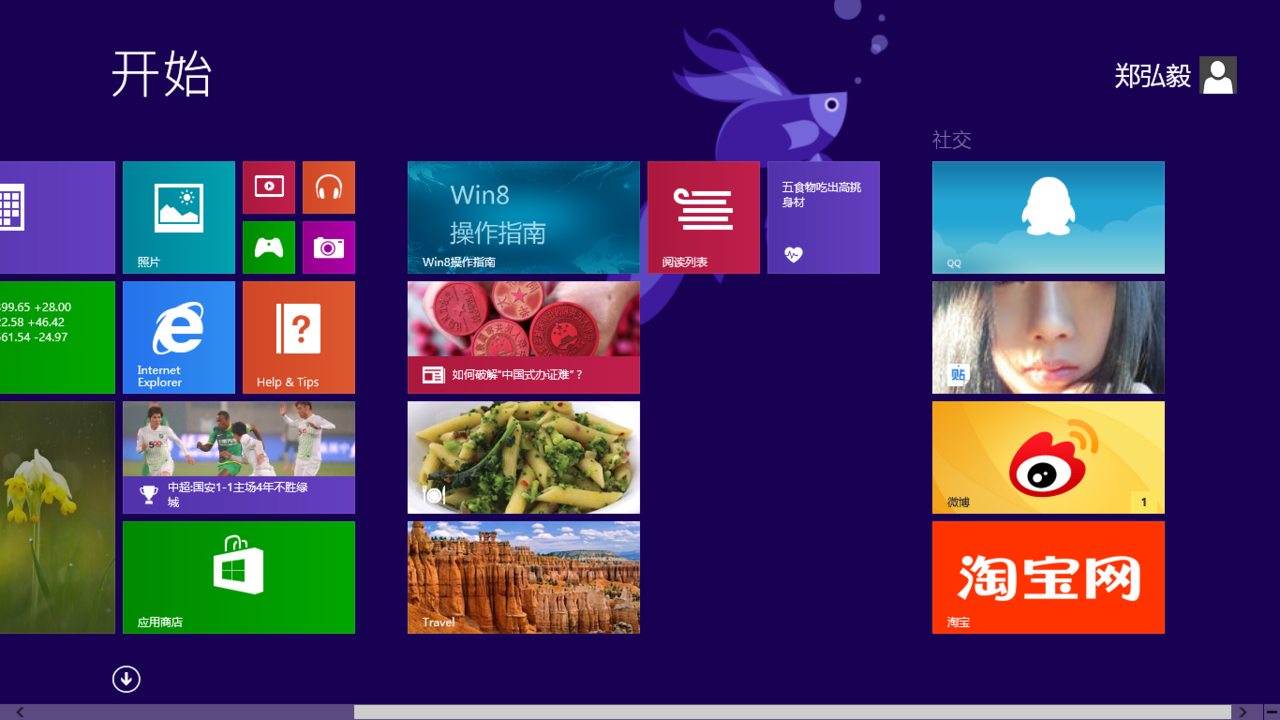Open the flower photo desktop tile
This screenshot has width=1280, height=720.
[x=57, y=517]
